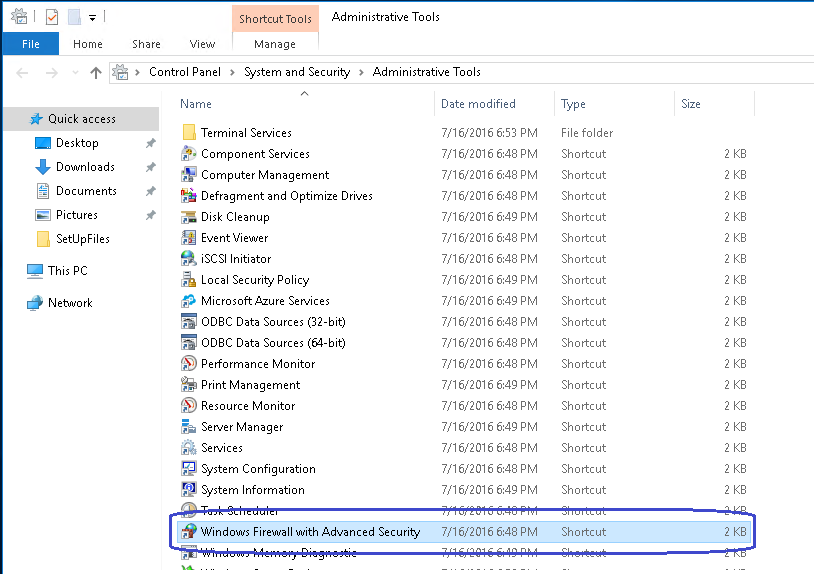This screenshot has width=814, height=574.
Task: Select the Windows Memory Diagnostic entry name
Action: pyautogui.click(x=279, y=553)
